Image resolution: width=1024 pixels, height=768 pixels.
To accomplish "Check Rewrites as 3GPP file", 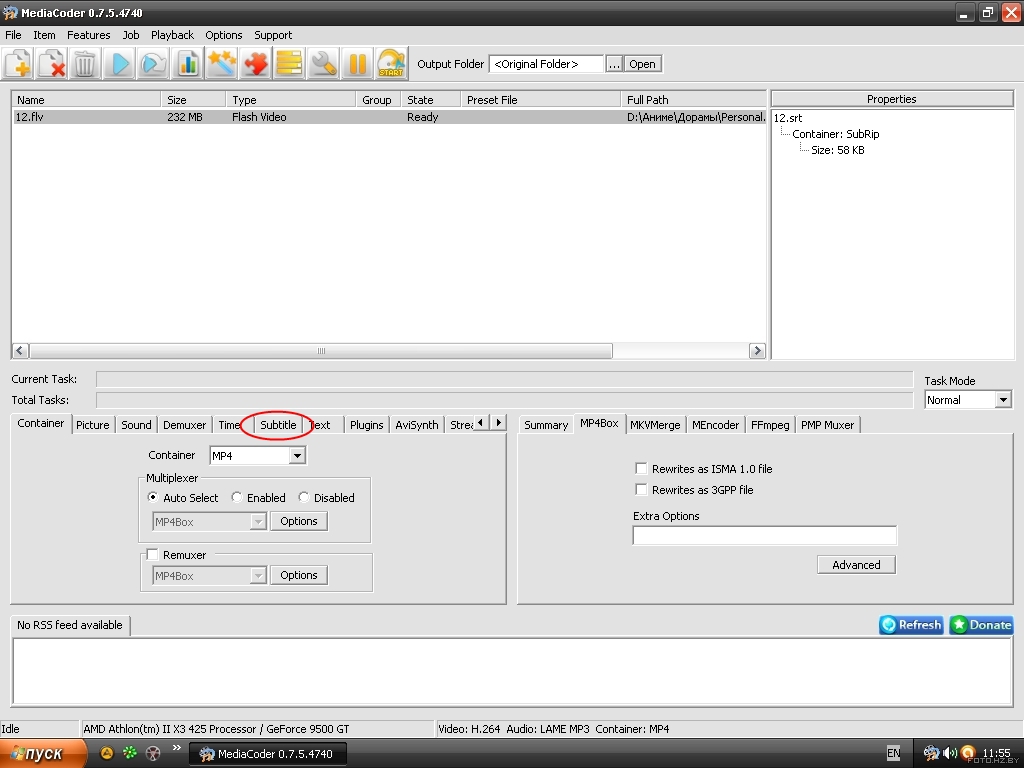I will point(641,489).
